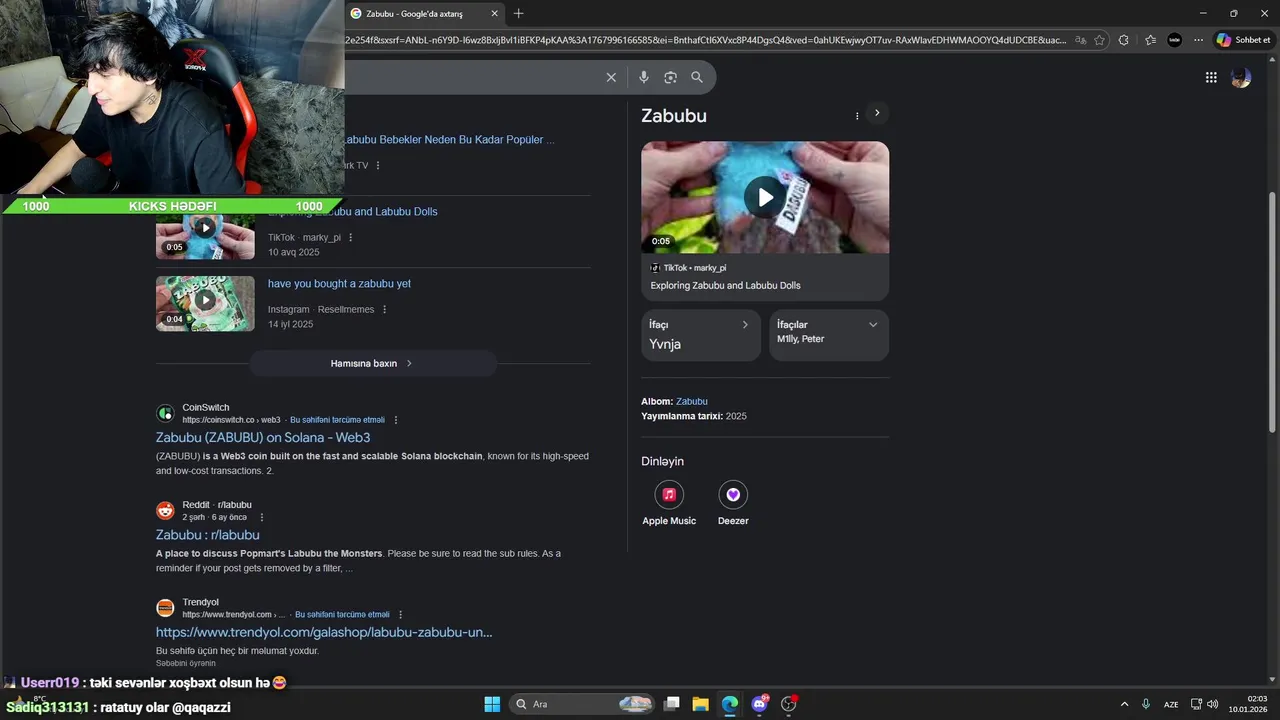This screenshot has width=1280, height=720.
Task: Open the Google account avatar
Action: [1241, 77]
